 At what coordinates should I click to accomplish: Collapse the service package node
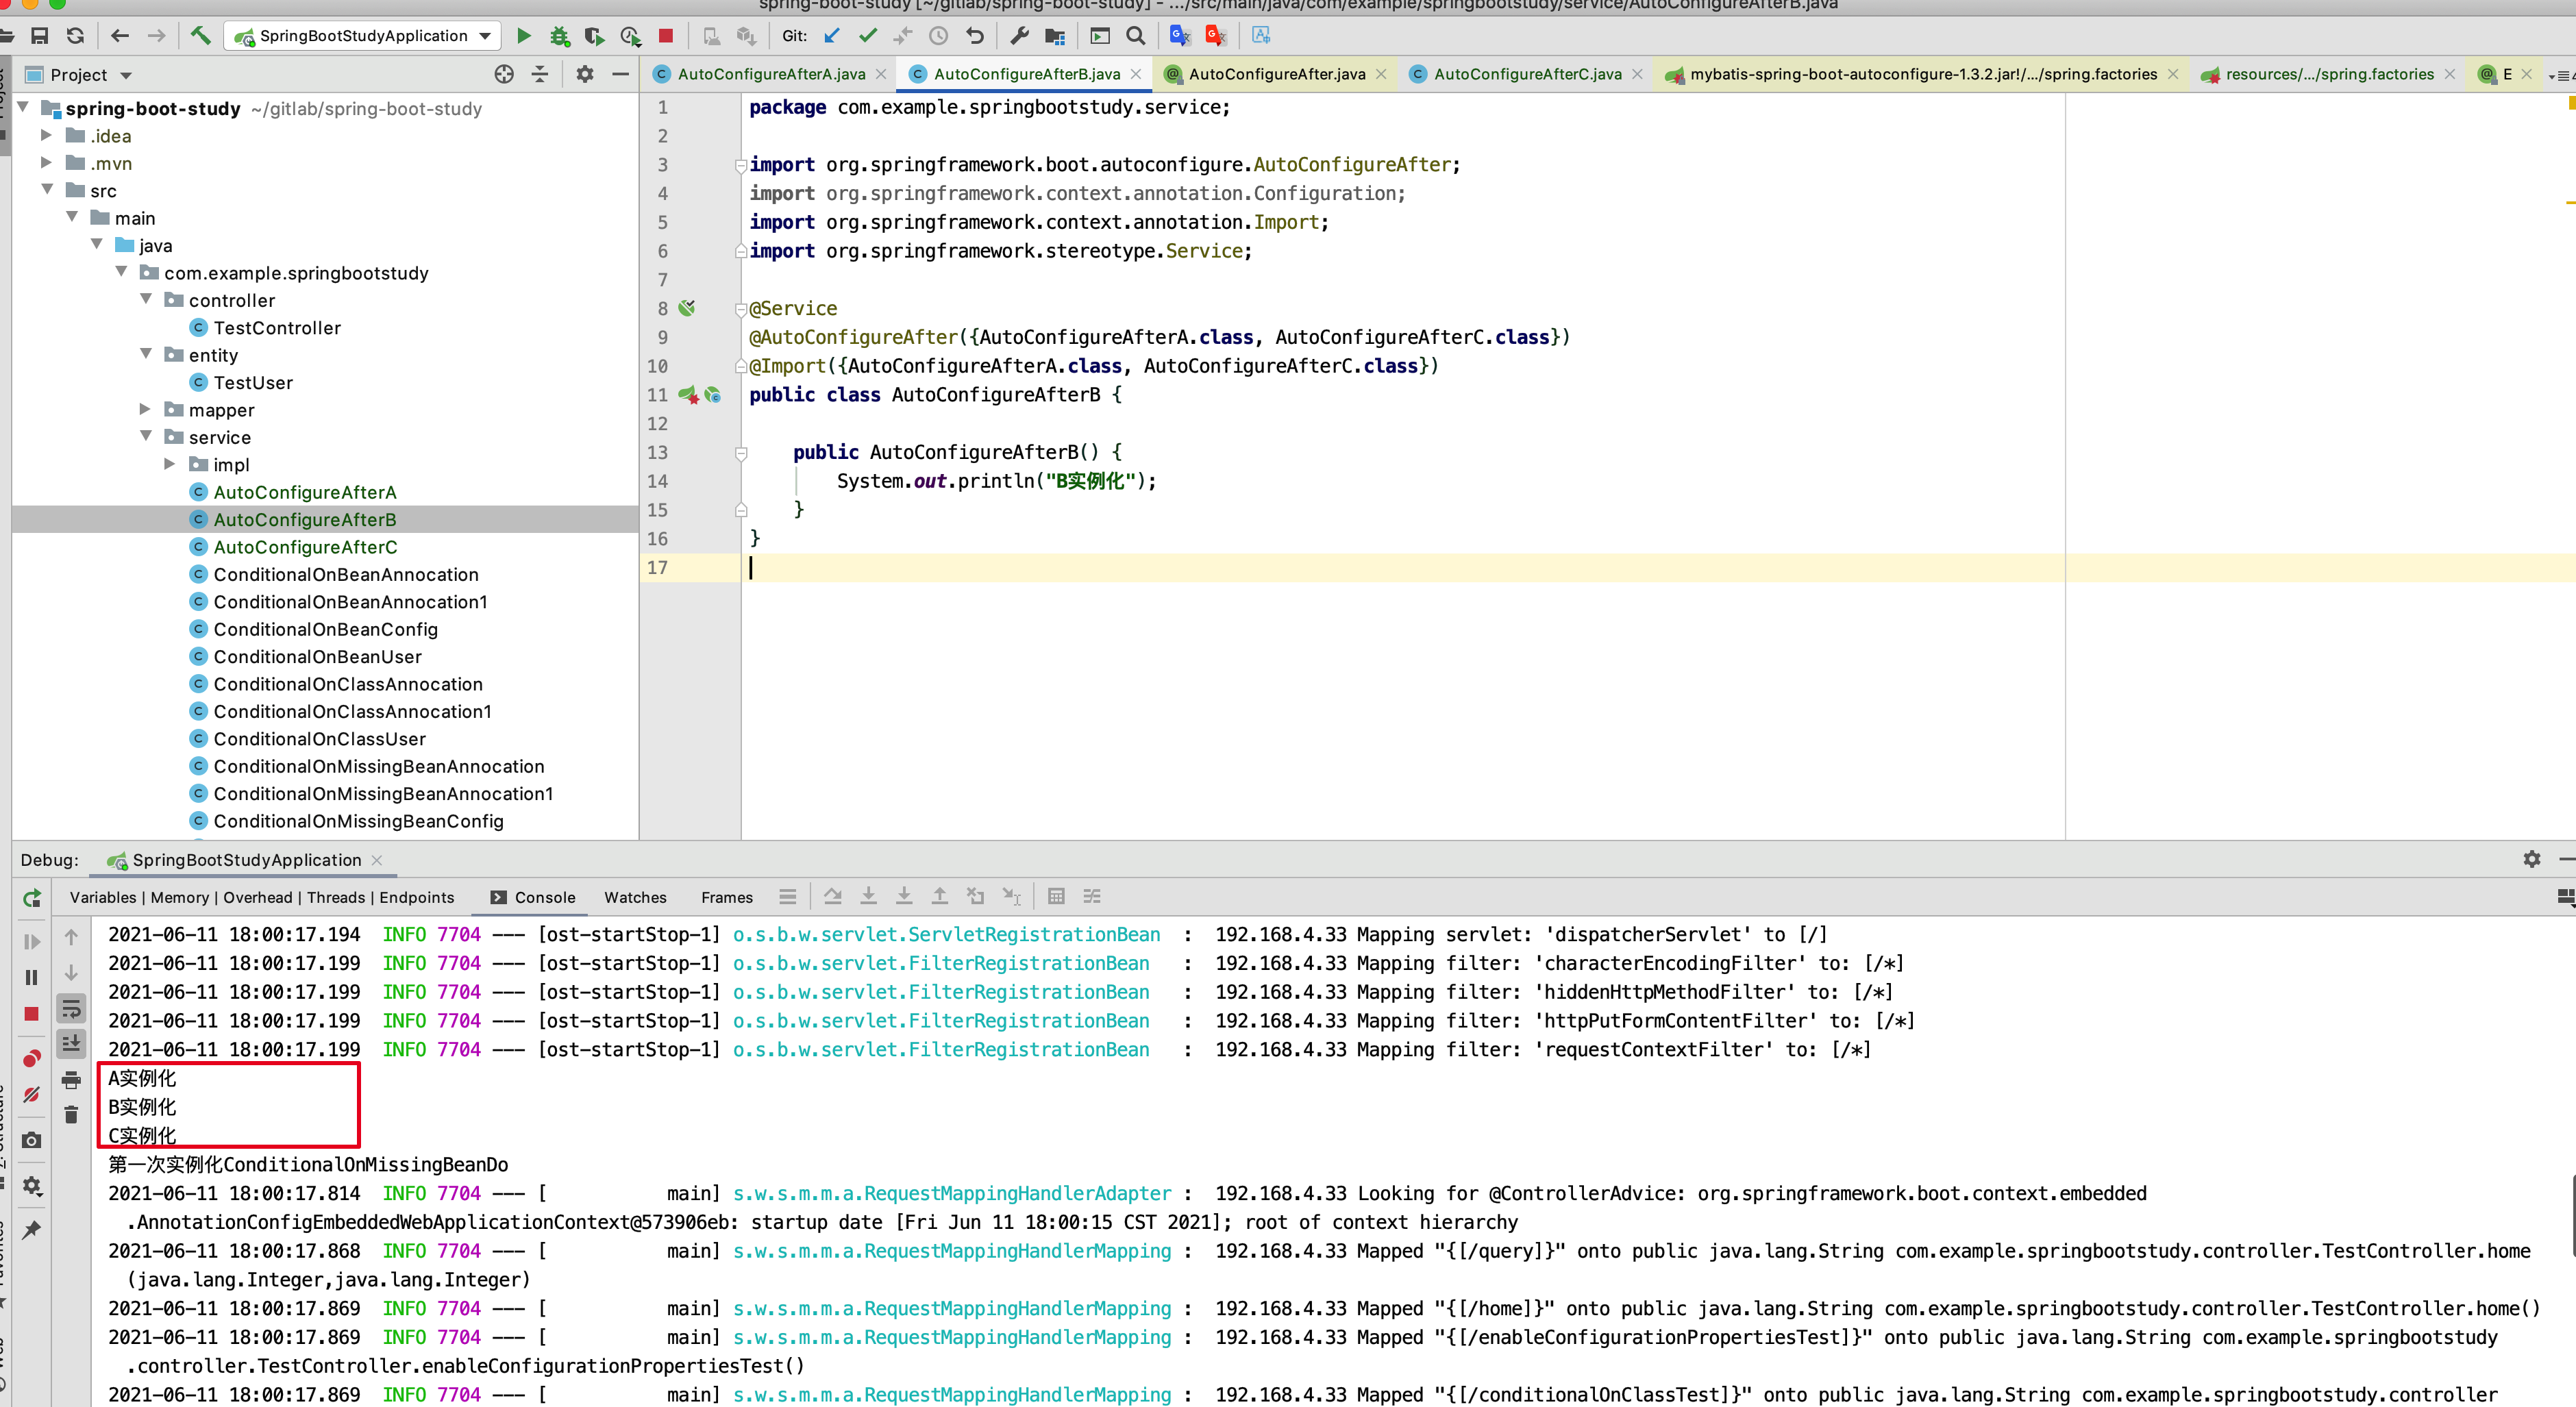pos(147,436)
